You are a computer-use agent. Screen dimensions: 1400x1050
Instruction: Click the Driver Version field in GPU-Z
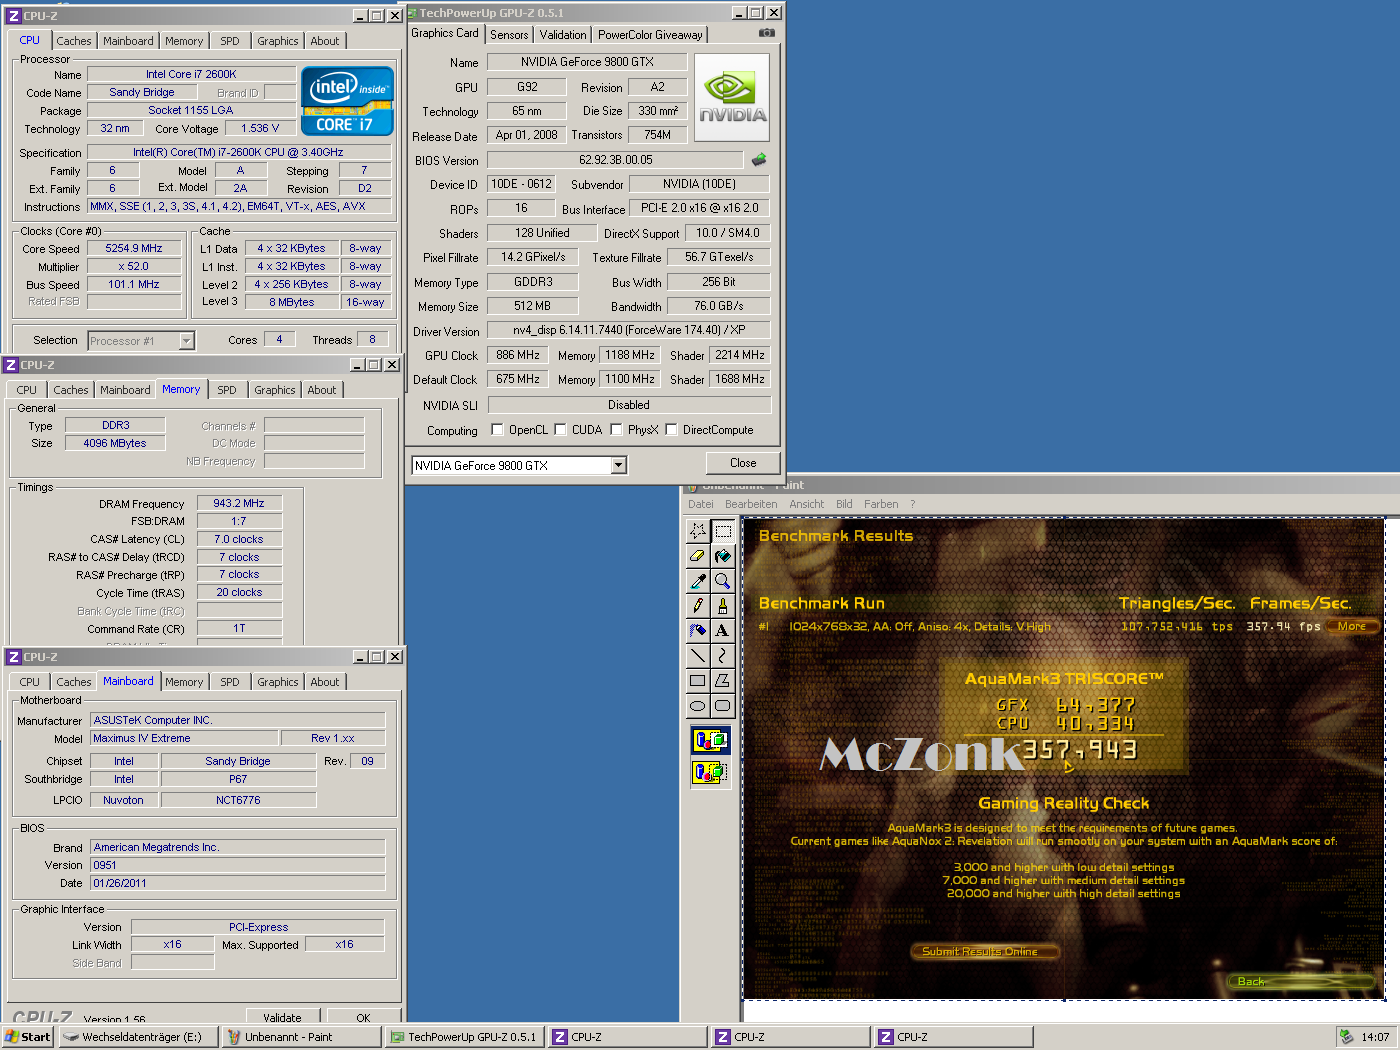629,330
